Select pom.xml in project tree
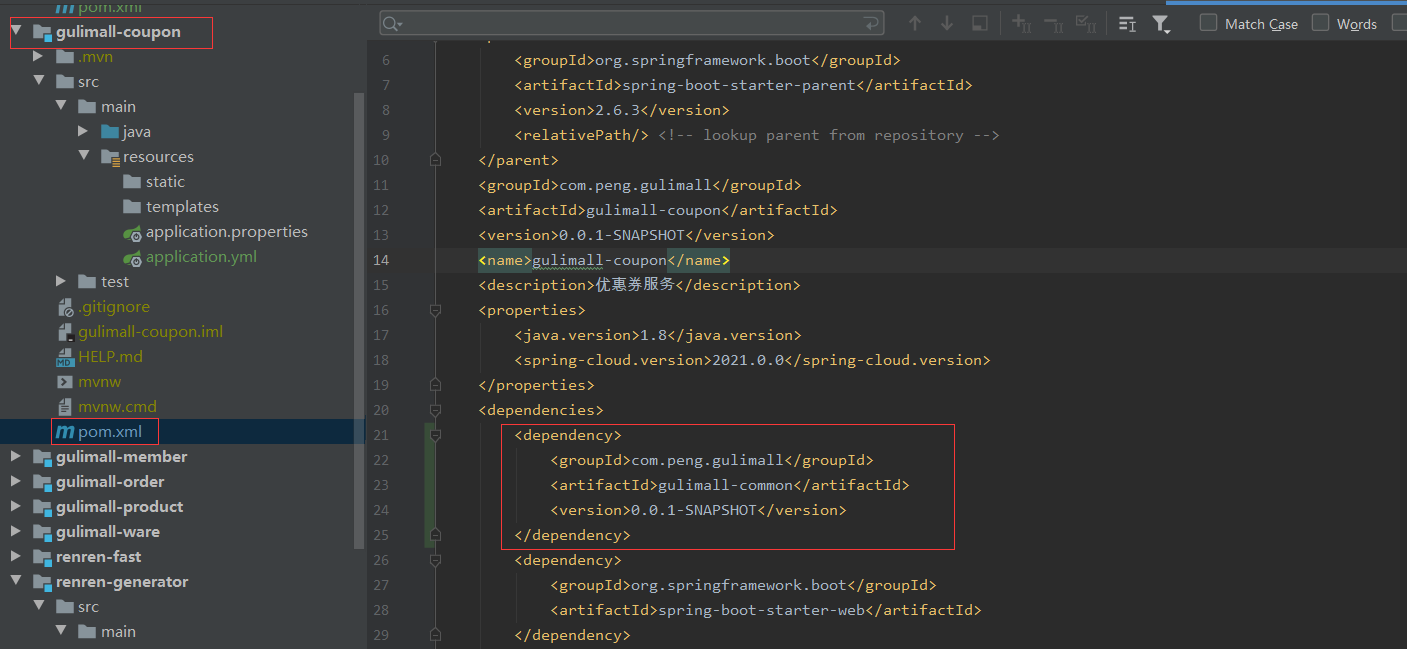1407x649 pixels. click(x=110, y=432)
